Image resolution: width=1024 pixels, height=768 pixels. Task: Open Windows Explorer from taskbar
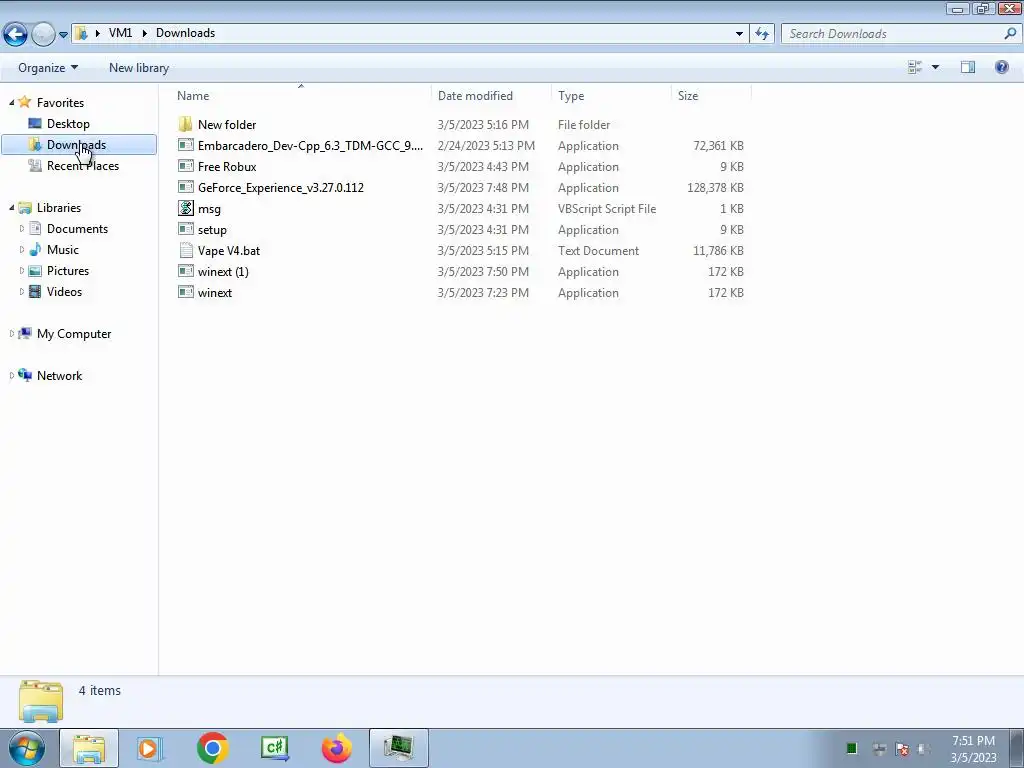click(x=89, y=748)
